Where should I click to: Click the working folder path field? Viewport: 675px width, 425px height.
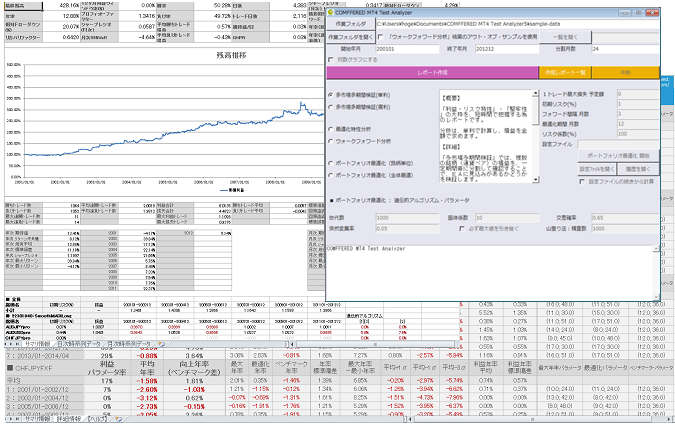[x=517, y=24]
